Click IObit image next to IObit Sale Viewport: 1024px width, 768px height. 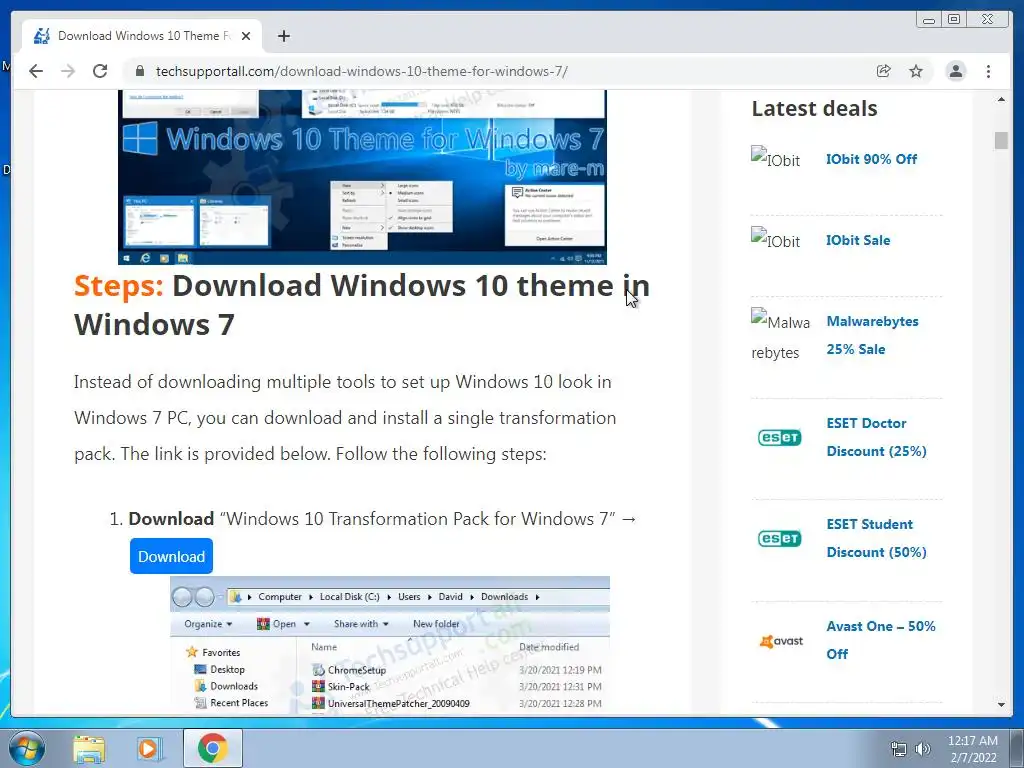(775, 239)
